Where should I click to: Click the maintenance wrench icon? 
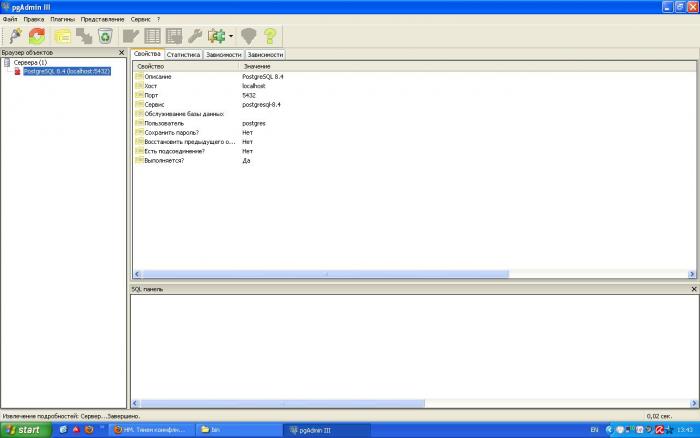point(195,36)
